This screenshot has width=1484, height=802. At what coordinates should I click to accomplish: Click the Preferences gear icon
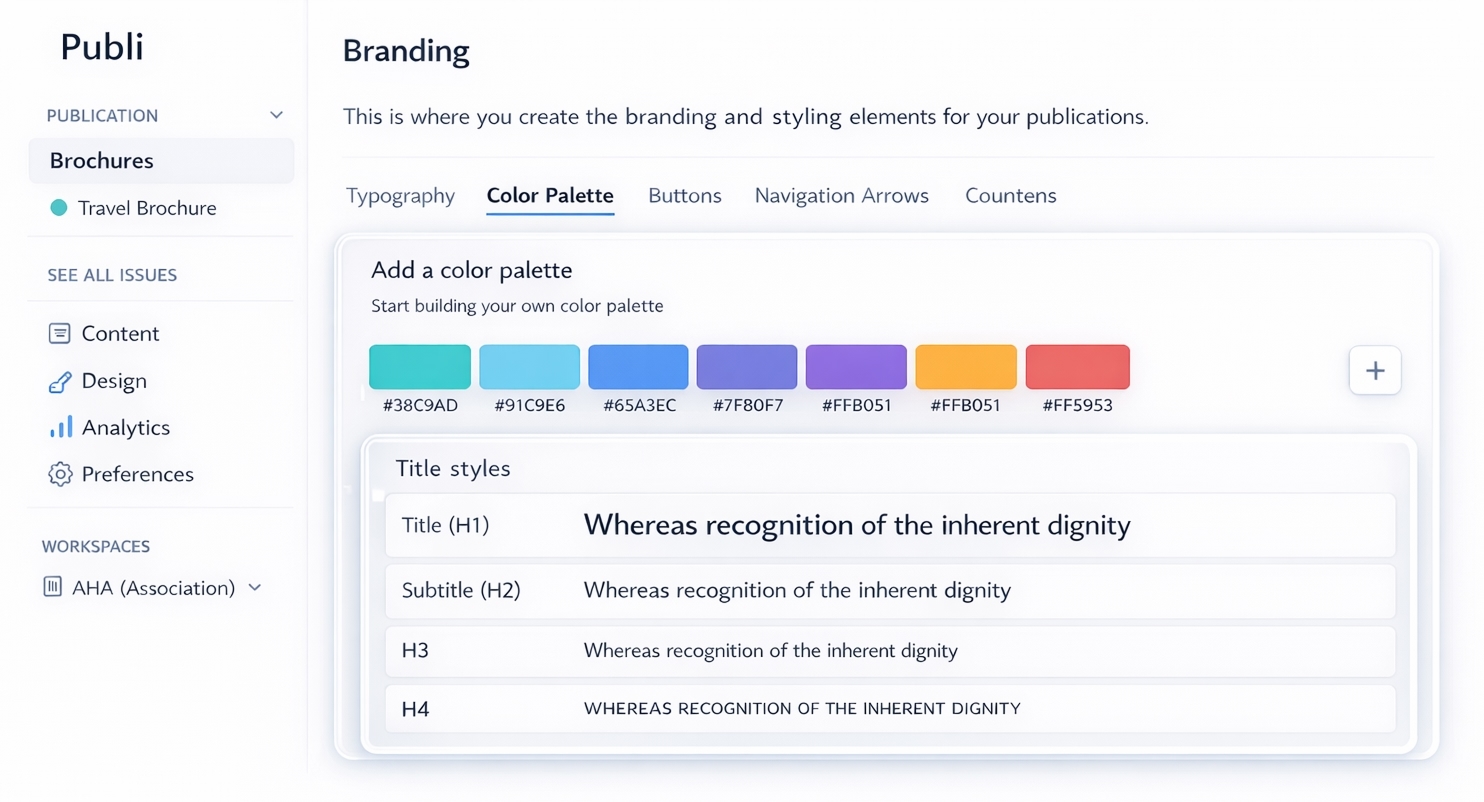tap(60, 474)
